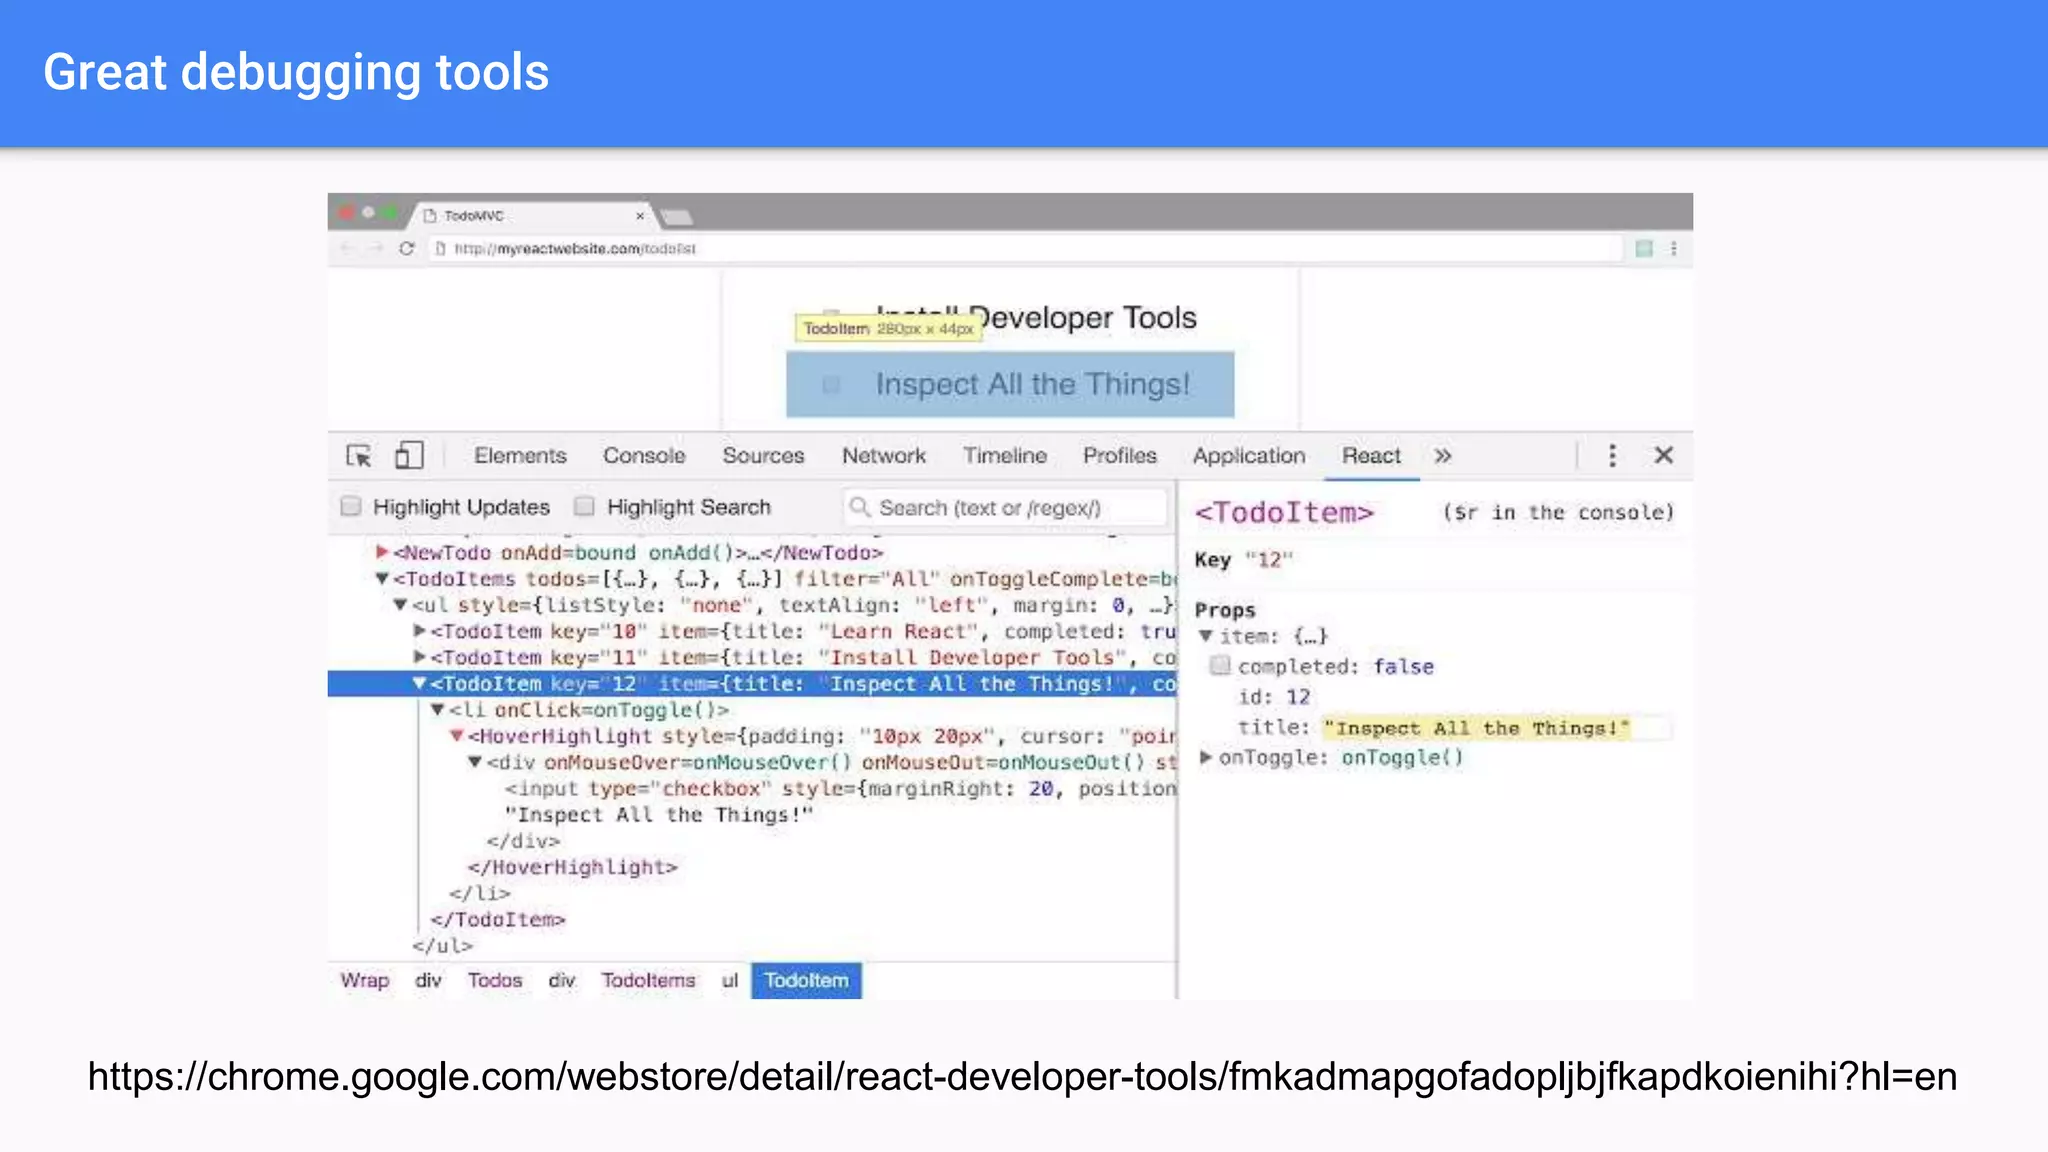Click the false value of completed
The height and width of the screenshot is (1152, 2048).
coord(1403,666)
